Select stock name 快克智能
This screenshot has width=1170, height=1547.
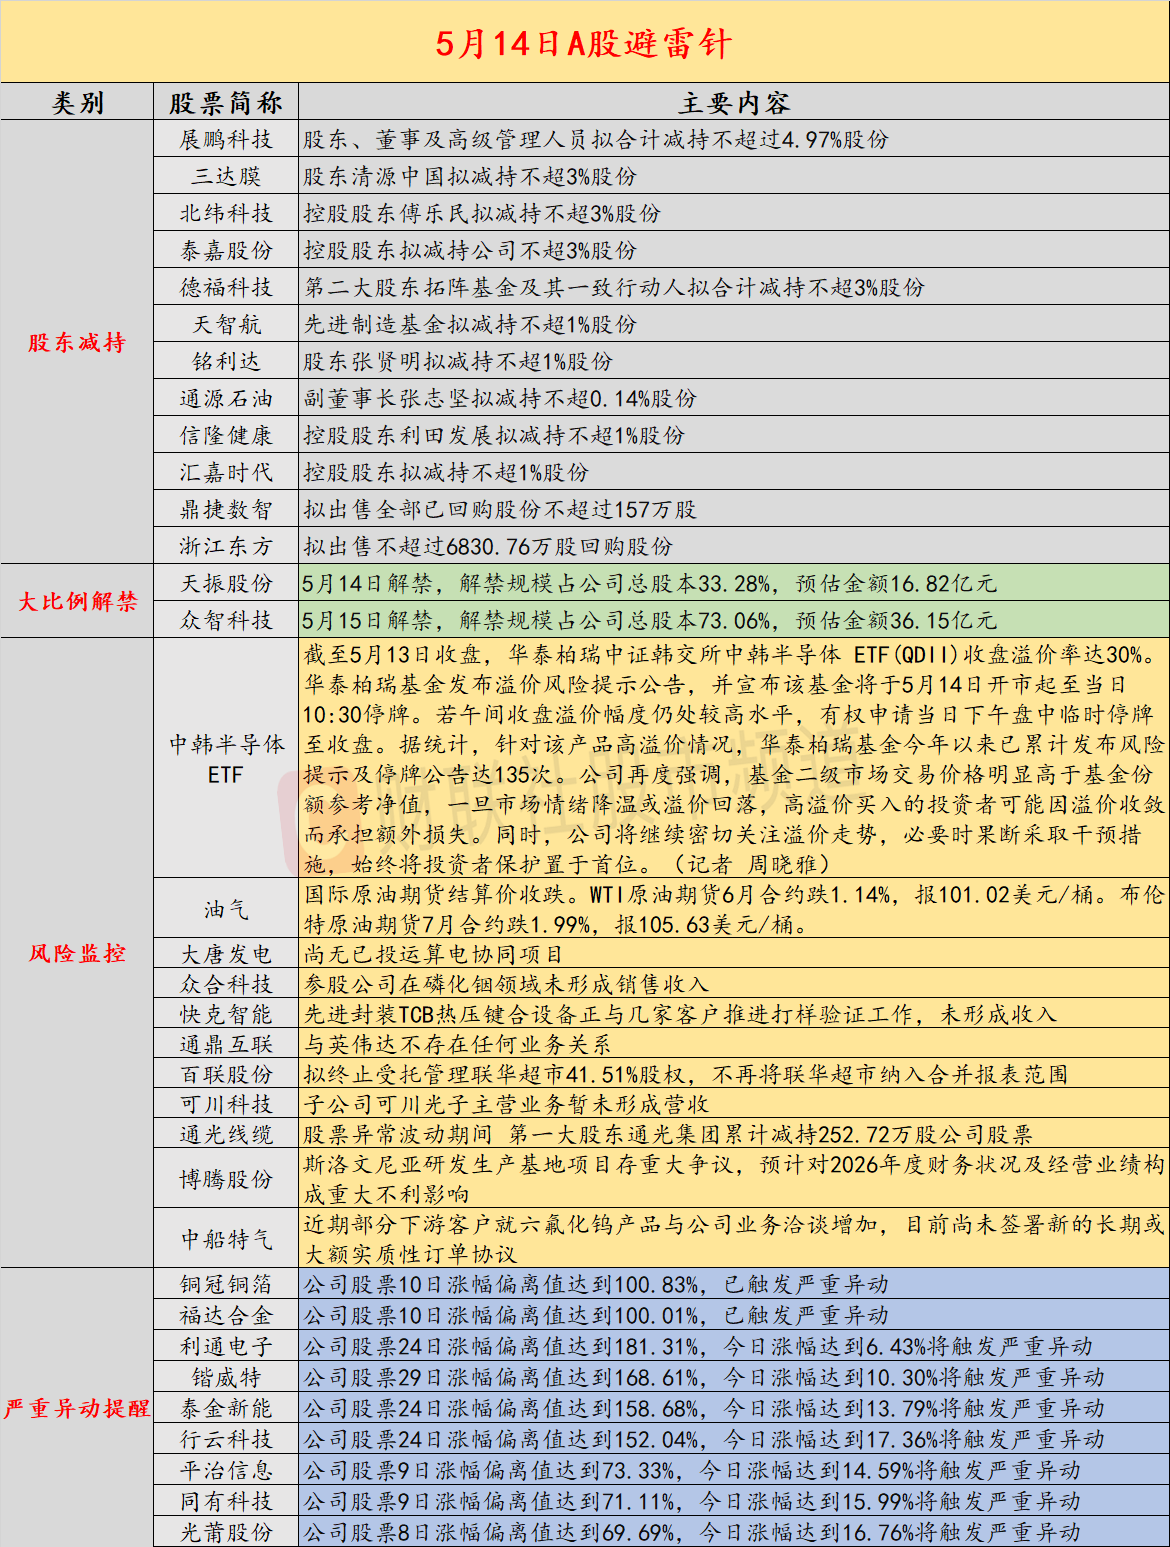click(226, 1014)
